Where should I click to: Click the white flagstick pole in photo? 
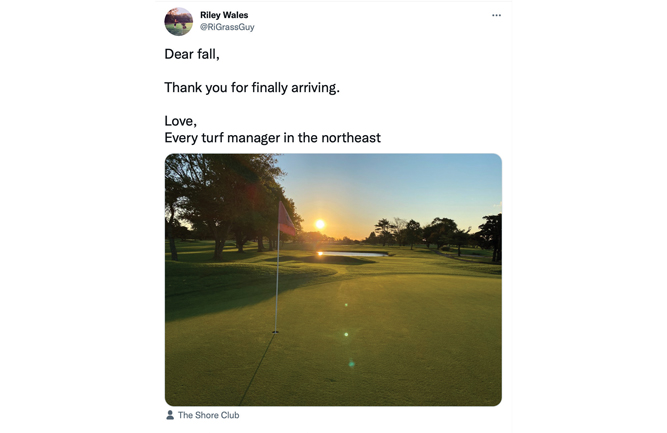pos(277,280)
